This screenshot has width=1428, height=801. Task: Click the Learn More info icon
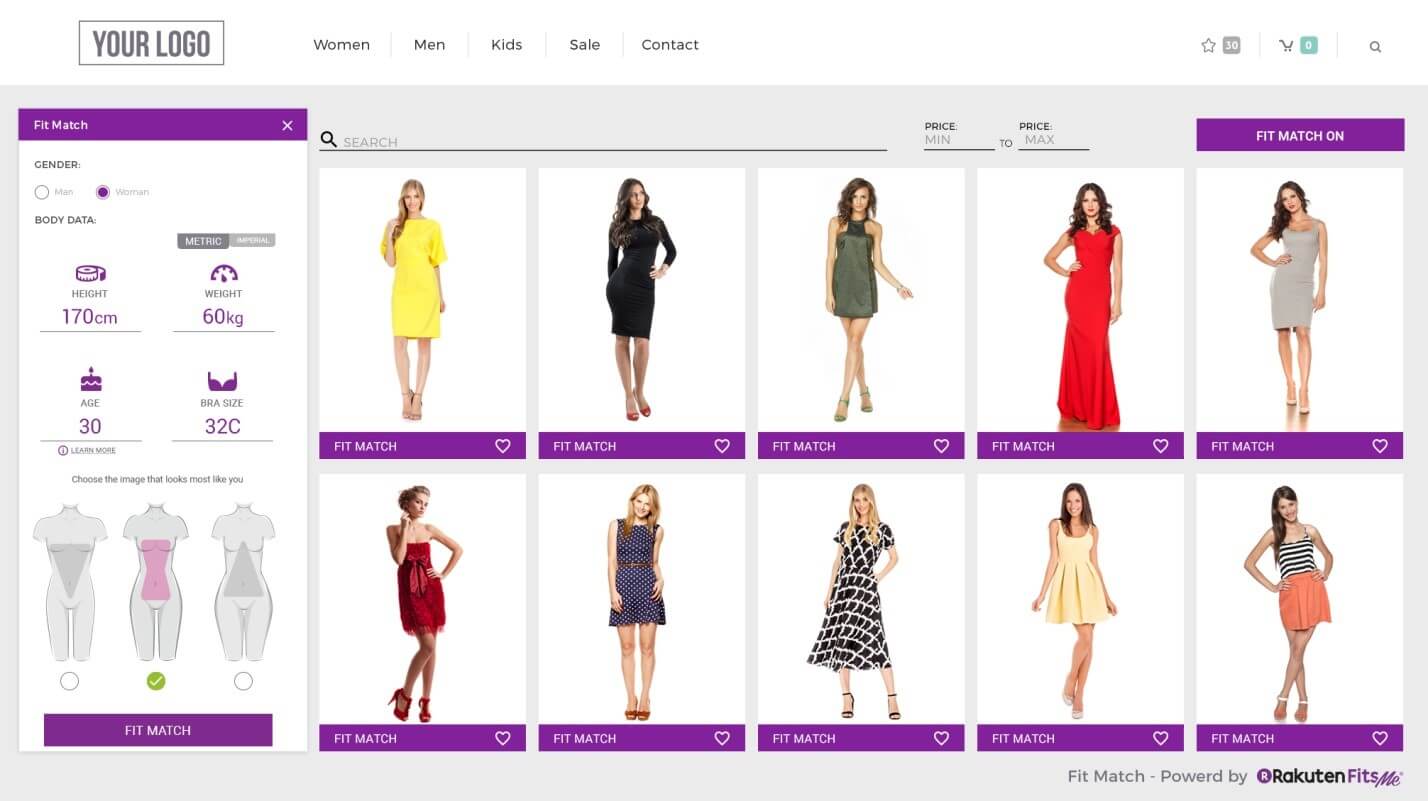(63, 451)
